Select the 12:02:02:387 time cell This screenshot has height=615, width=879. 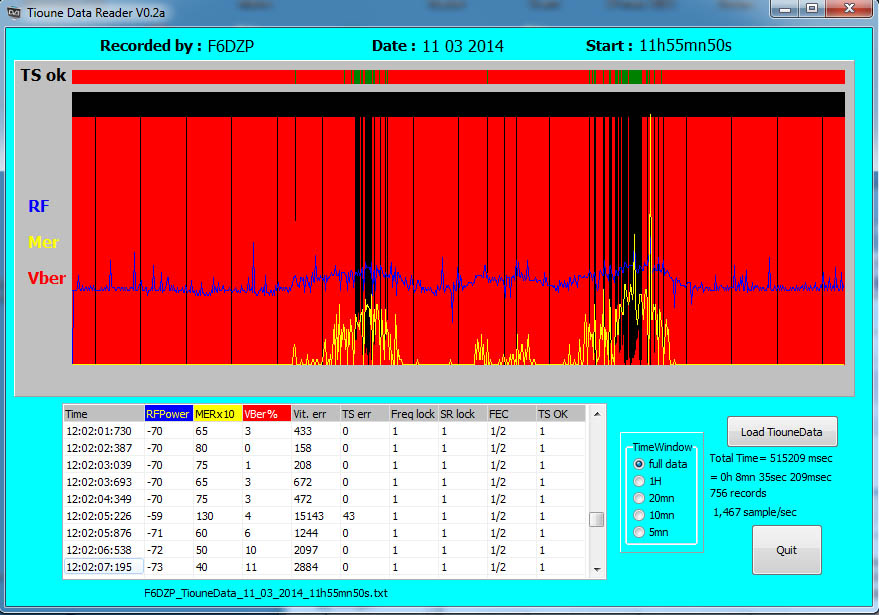(104, 448)
